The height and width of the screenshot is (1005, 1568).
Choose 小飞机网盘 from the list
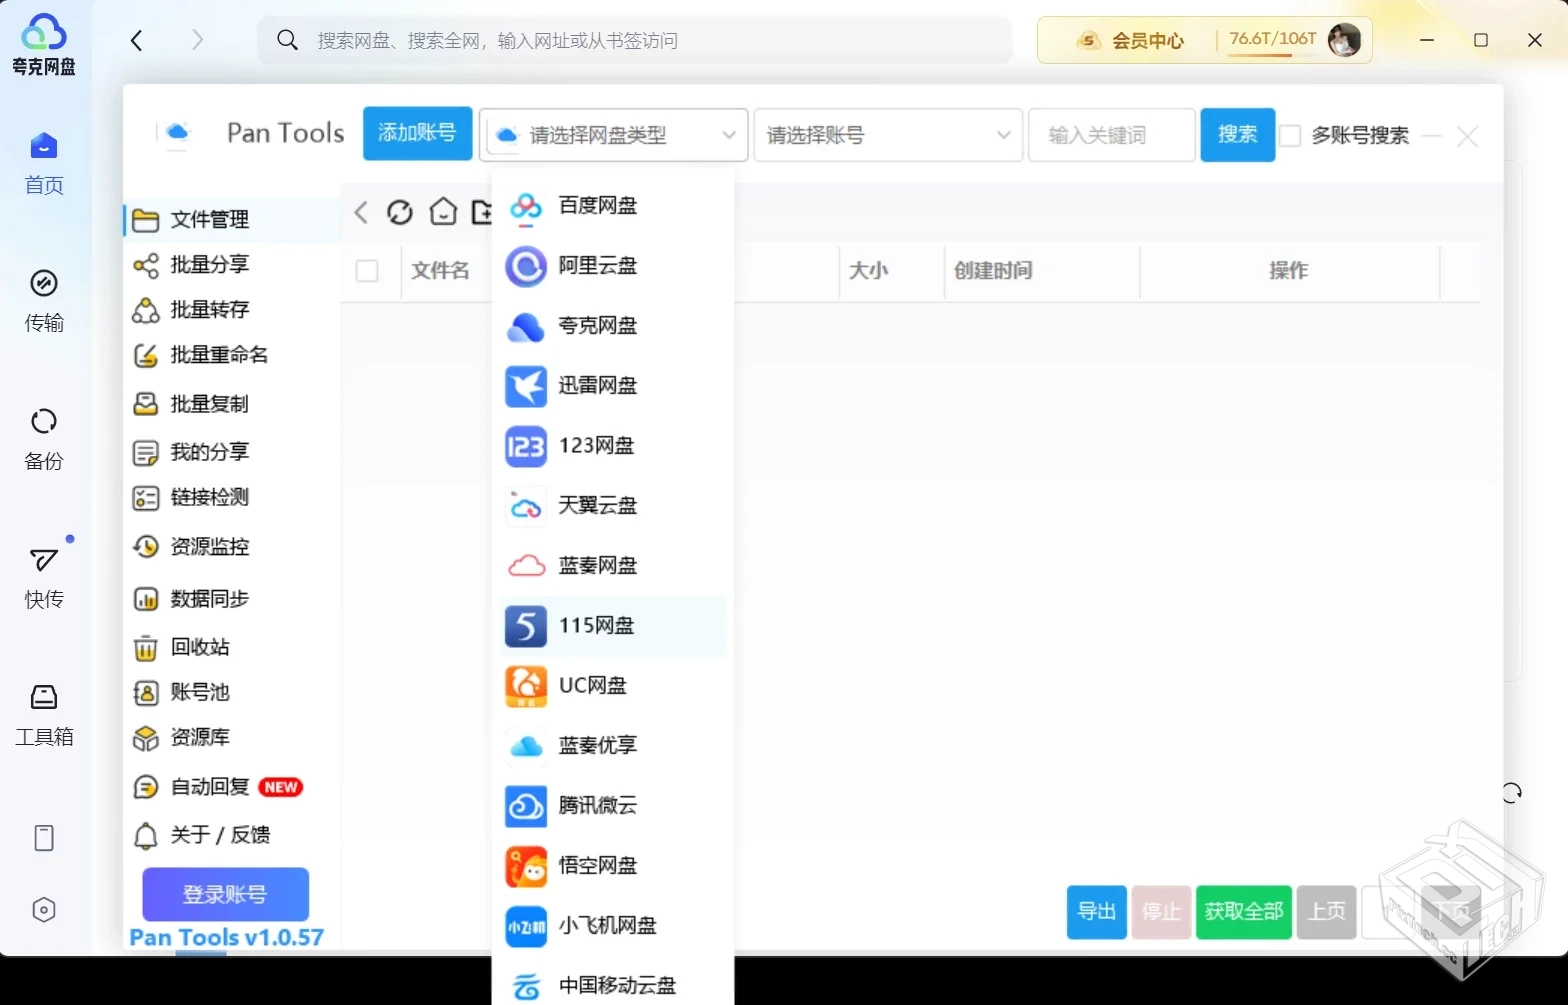613,926
